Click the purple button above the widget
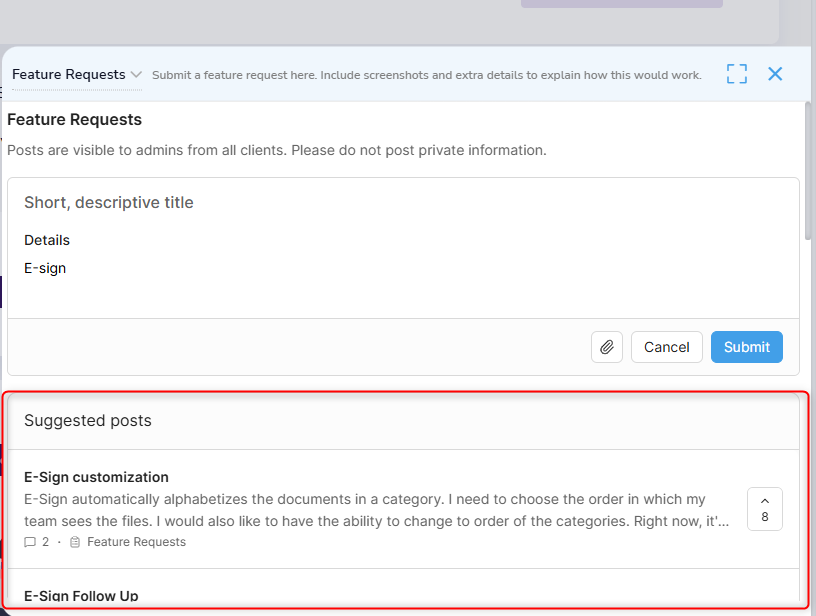 coord(621,3)
